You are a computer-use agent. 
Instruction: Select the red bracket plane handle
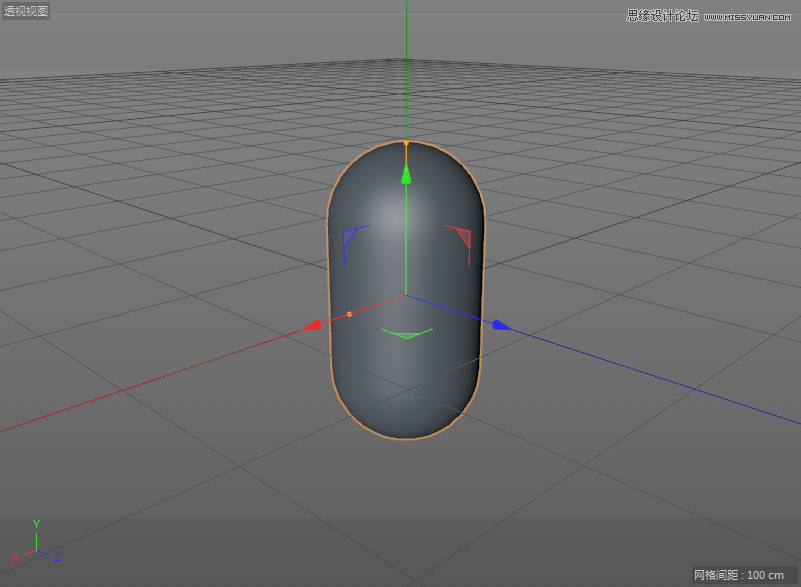461,238
